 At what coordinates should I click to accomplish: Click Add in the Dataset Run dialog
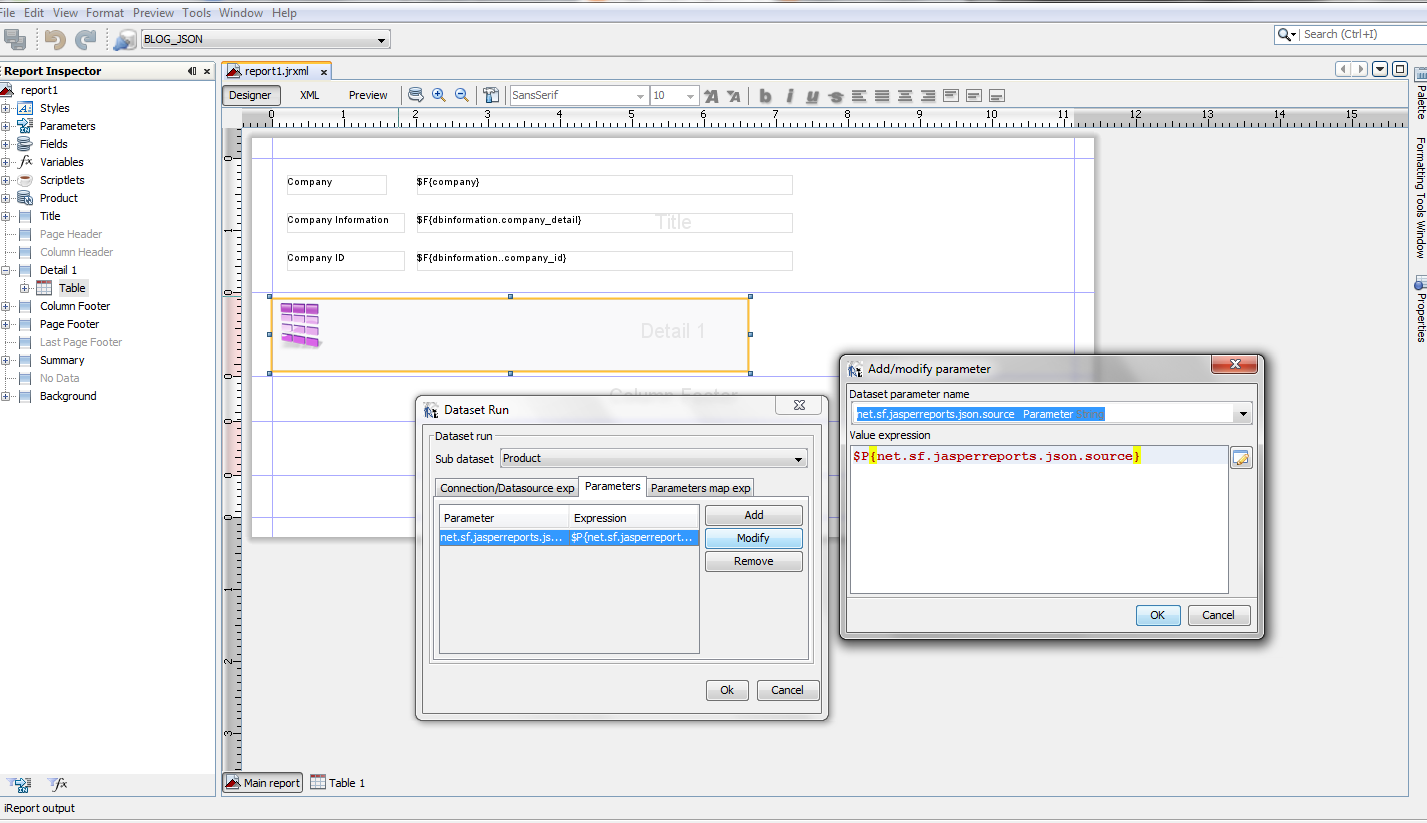(754, 515)
